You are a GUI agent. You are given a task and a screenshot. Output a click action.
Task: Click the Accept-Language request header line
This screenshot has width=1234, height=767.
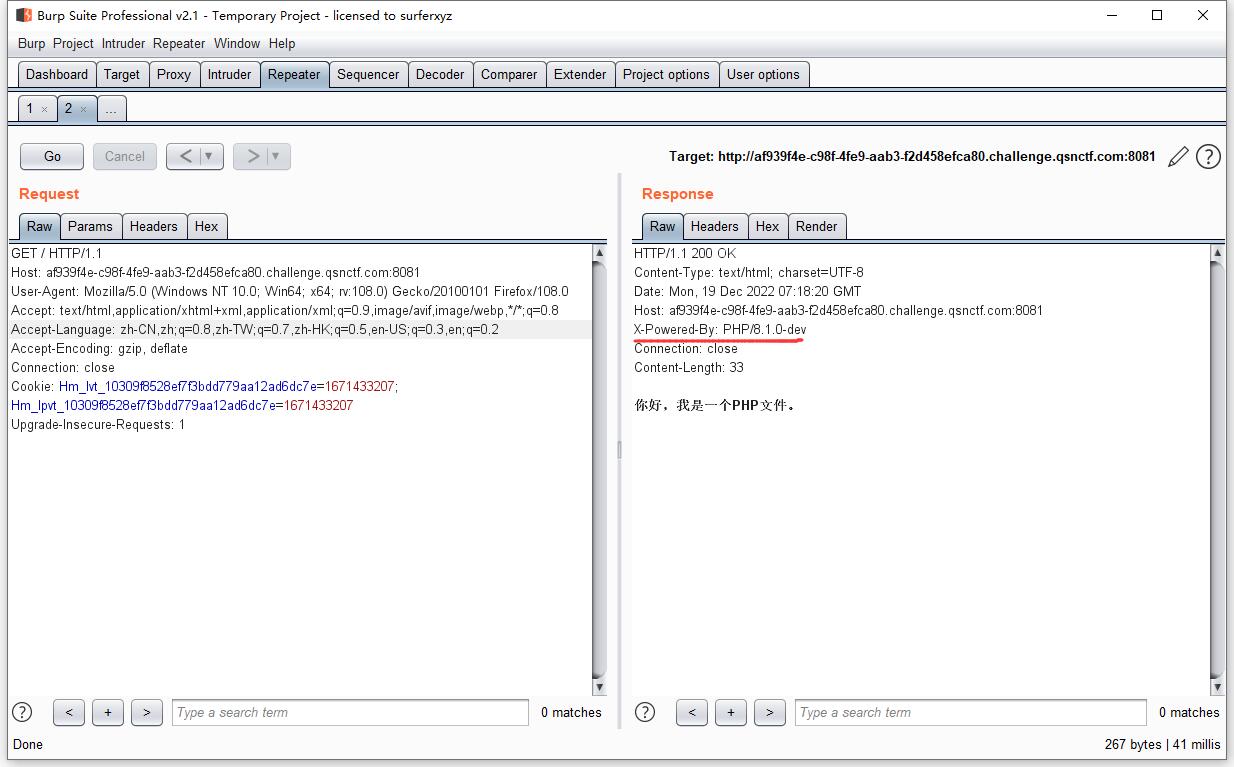click(255, 329)
